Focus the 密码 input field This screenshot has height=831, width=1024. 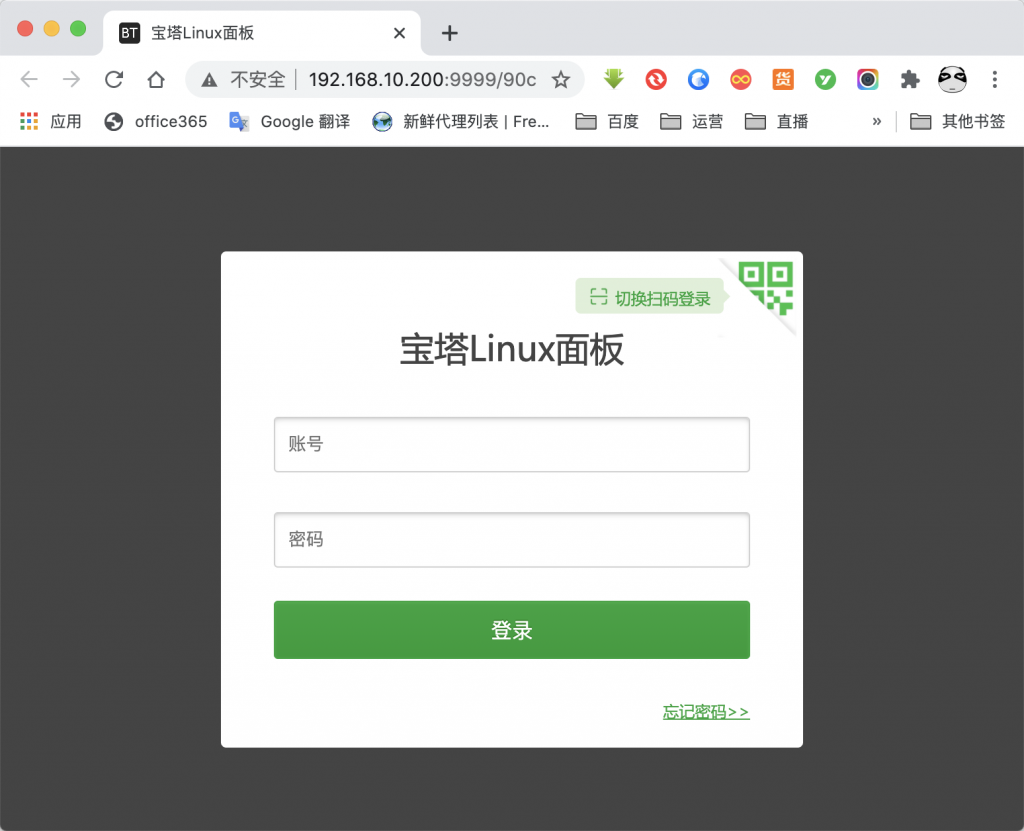(x=512, y=540)
